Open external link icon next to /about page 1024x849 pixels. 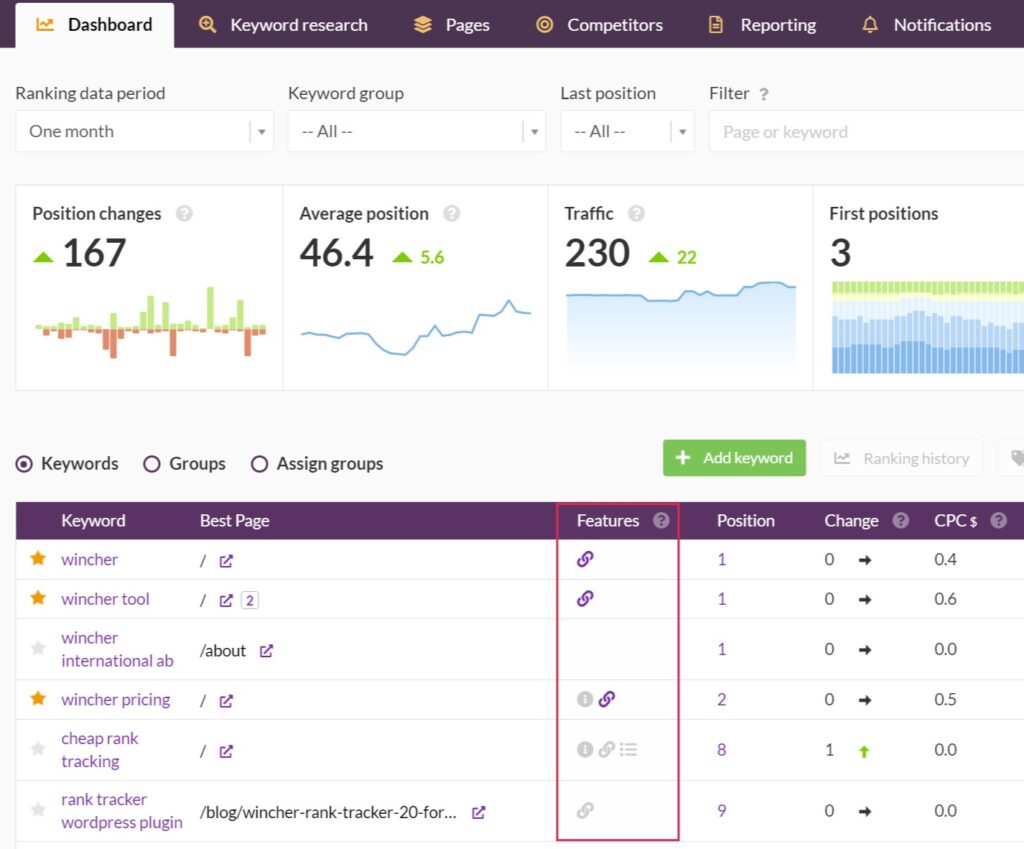click(266, 651)
